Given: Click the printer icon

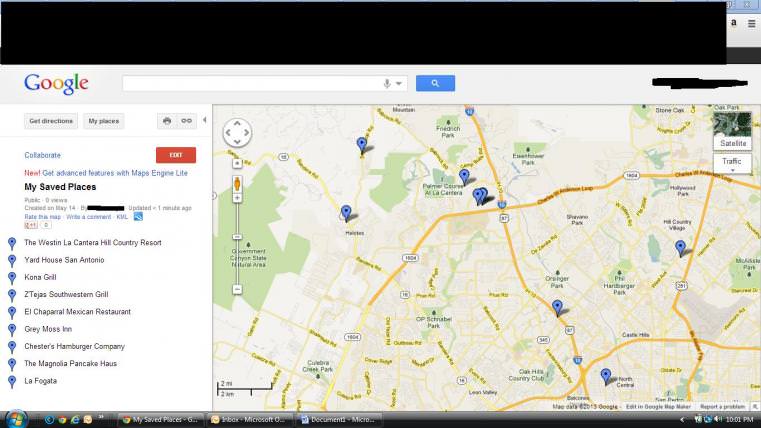Looking at the screenshot, I should pyautogui.click(x=167, y=121).
